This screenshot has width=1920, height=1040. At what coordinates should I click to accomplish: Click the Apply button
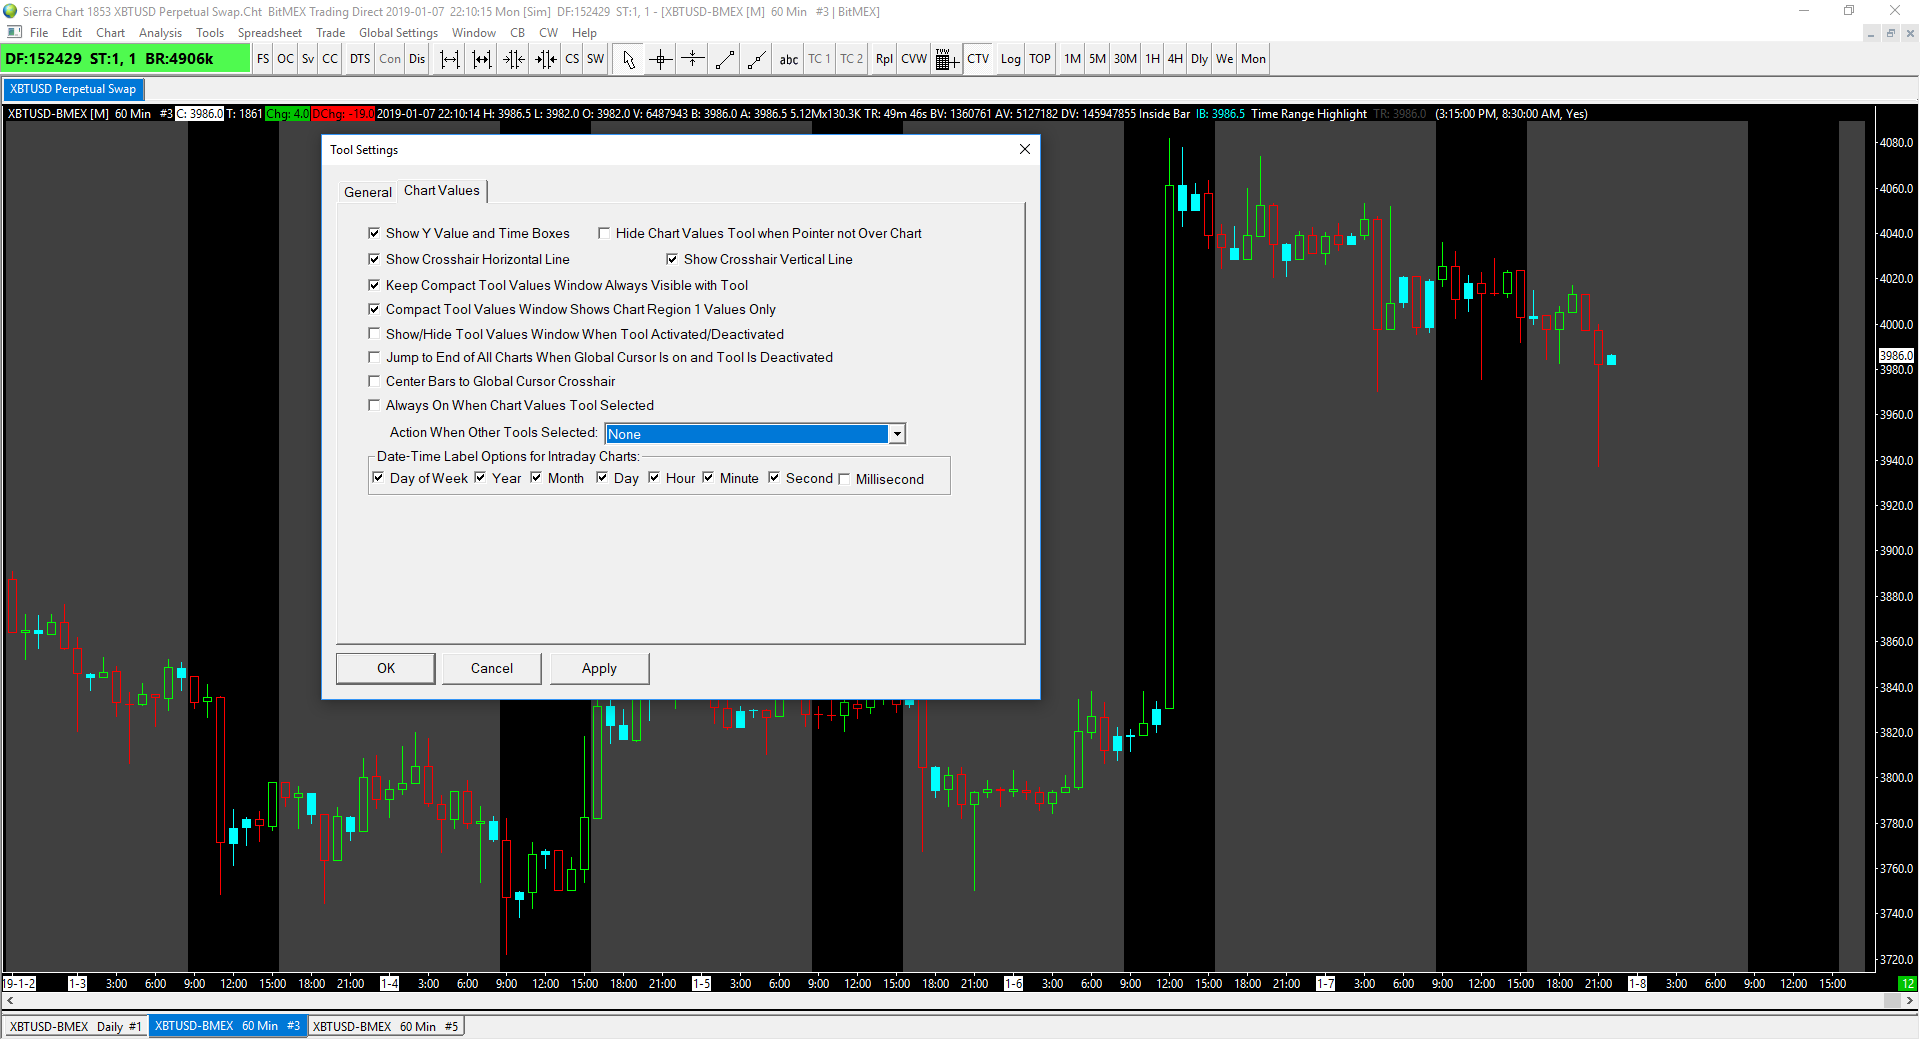(599, 668)
